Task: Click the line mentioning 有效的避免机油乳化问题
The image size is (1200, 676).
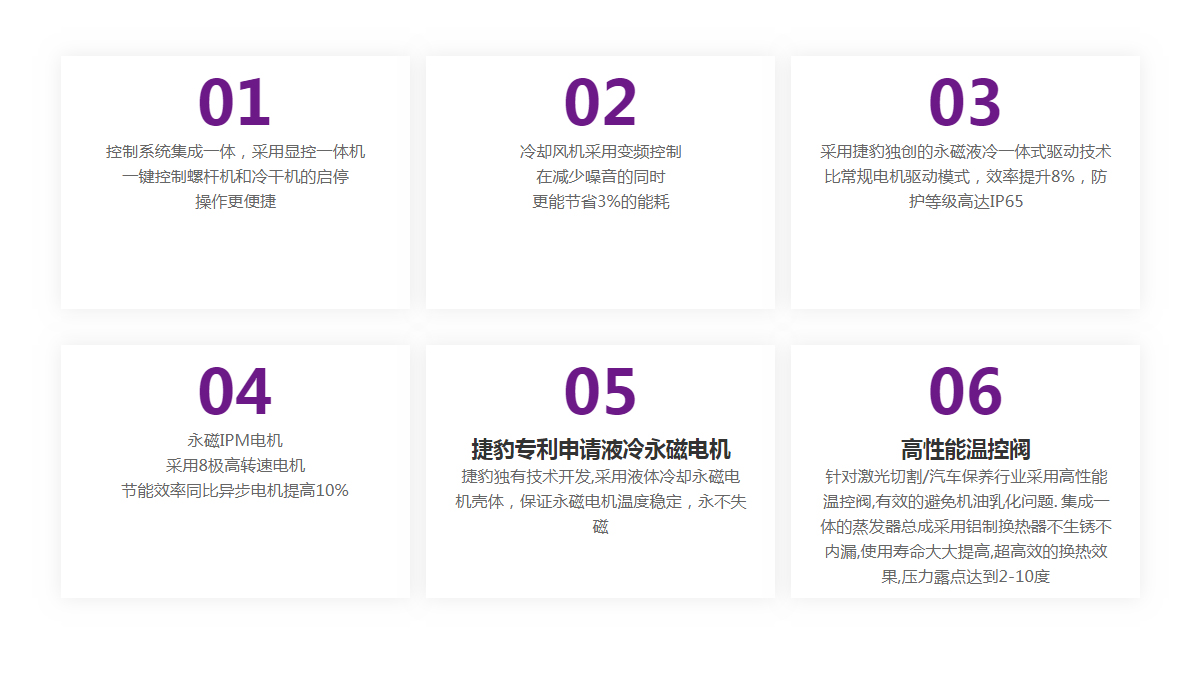Action: point(965,502)
